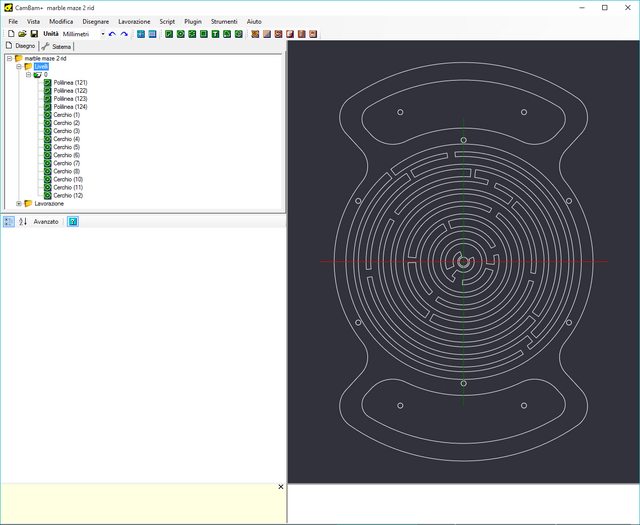Image resolution: width=640 pixels, height=525 pixels.
Task: Open the Disegnare menu
Action: tap(96, 21)
